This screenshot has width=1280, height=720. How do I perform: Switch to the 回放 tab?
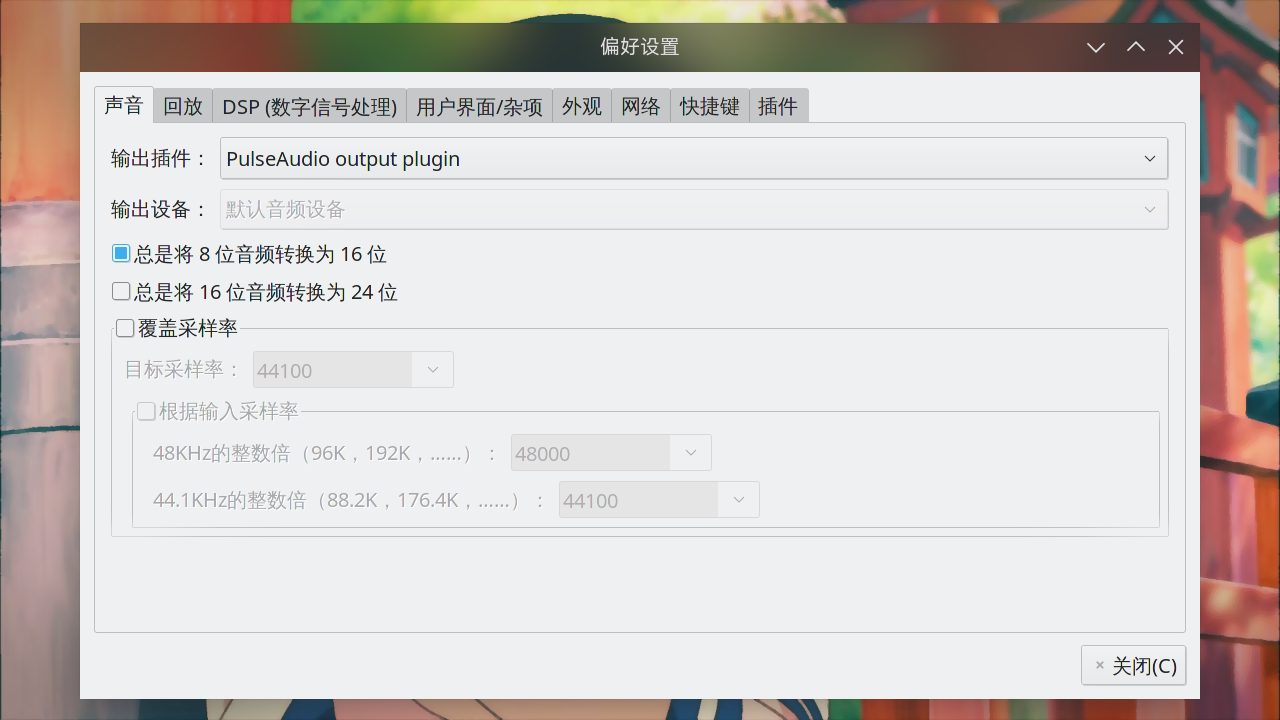click(183, 106)
